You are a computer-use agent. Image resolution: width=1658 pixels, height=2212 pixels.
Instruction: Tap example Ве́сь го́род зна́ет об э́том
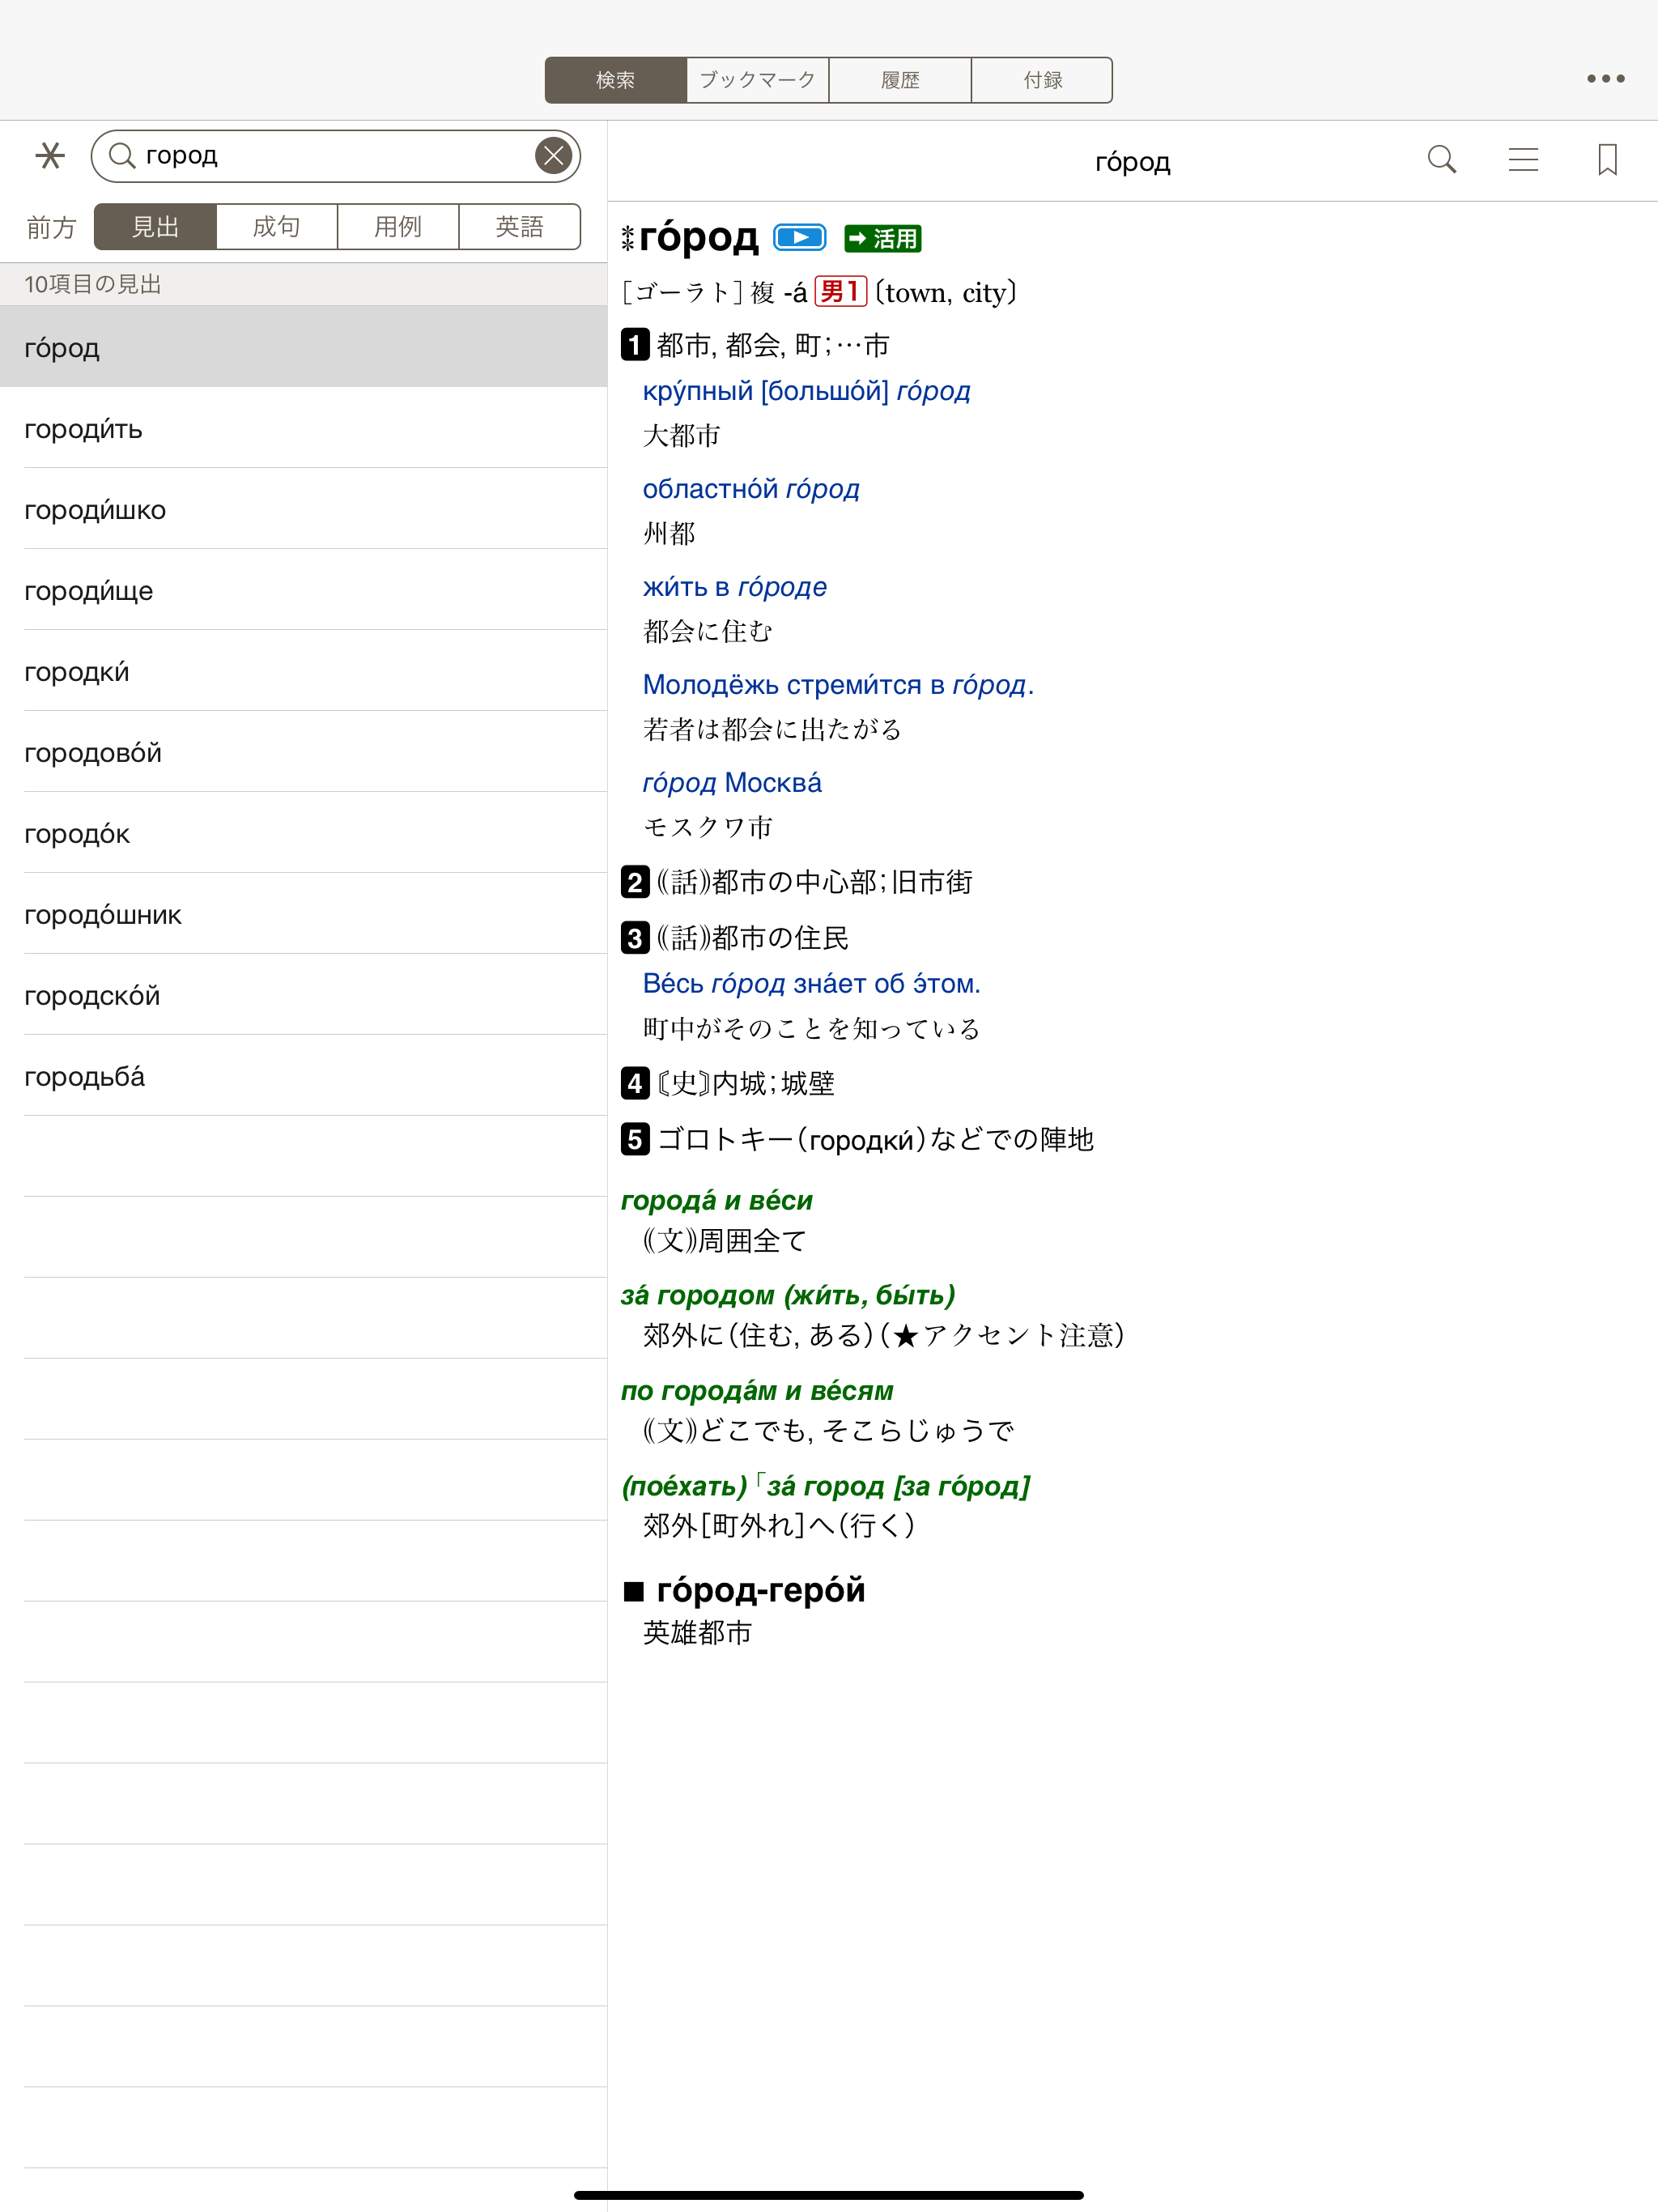pos(811,984)
